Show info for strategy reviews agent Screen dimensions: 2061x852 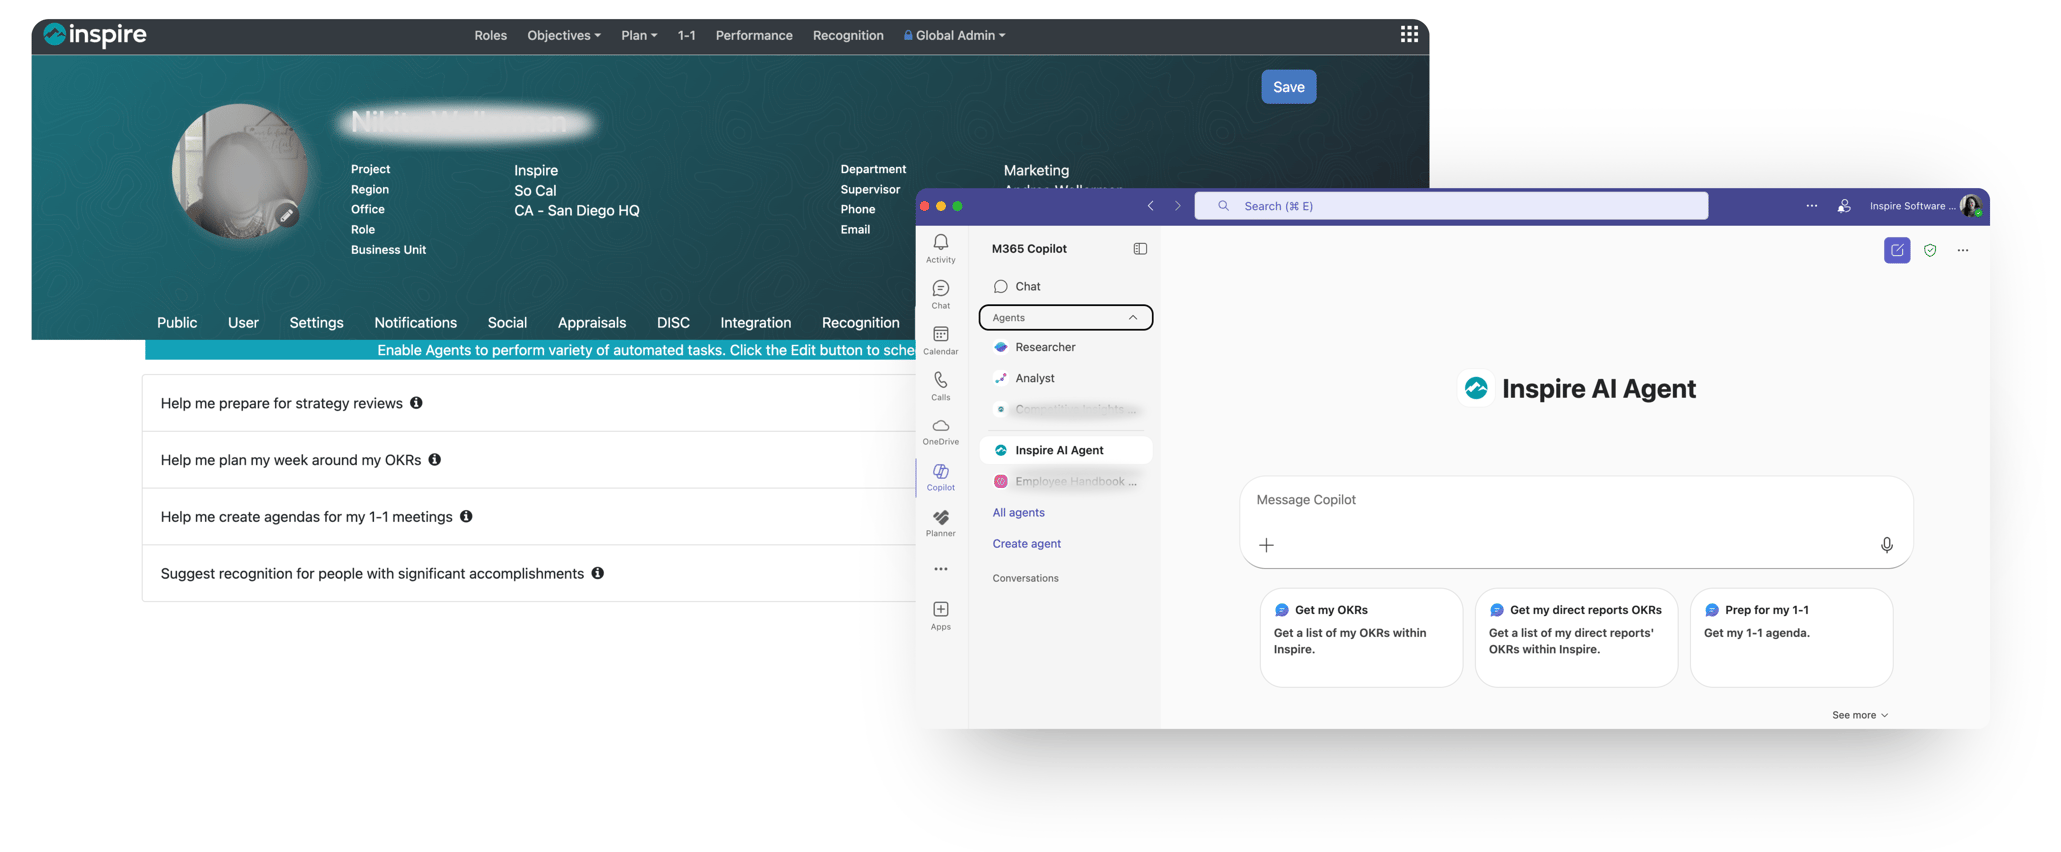coord(416,403)
